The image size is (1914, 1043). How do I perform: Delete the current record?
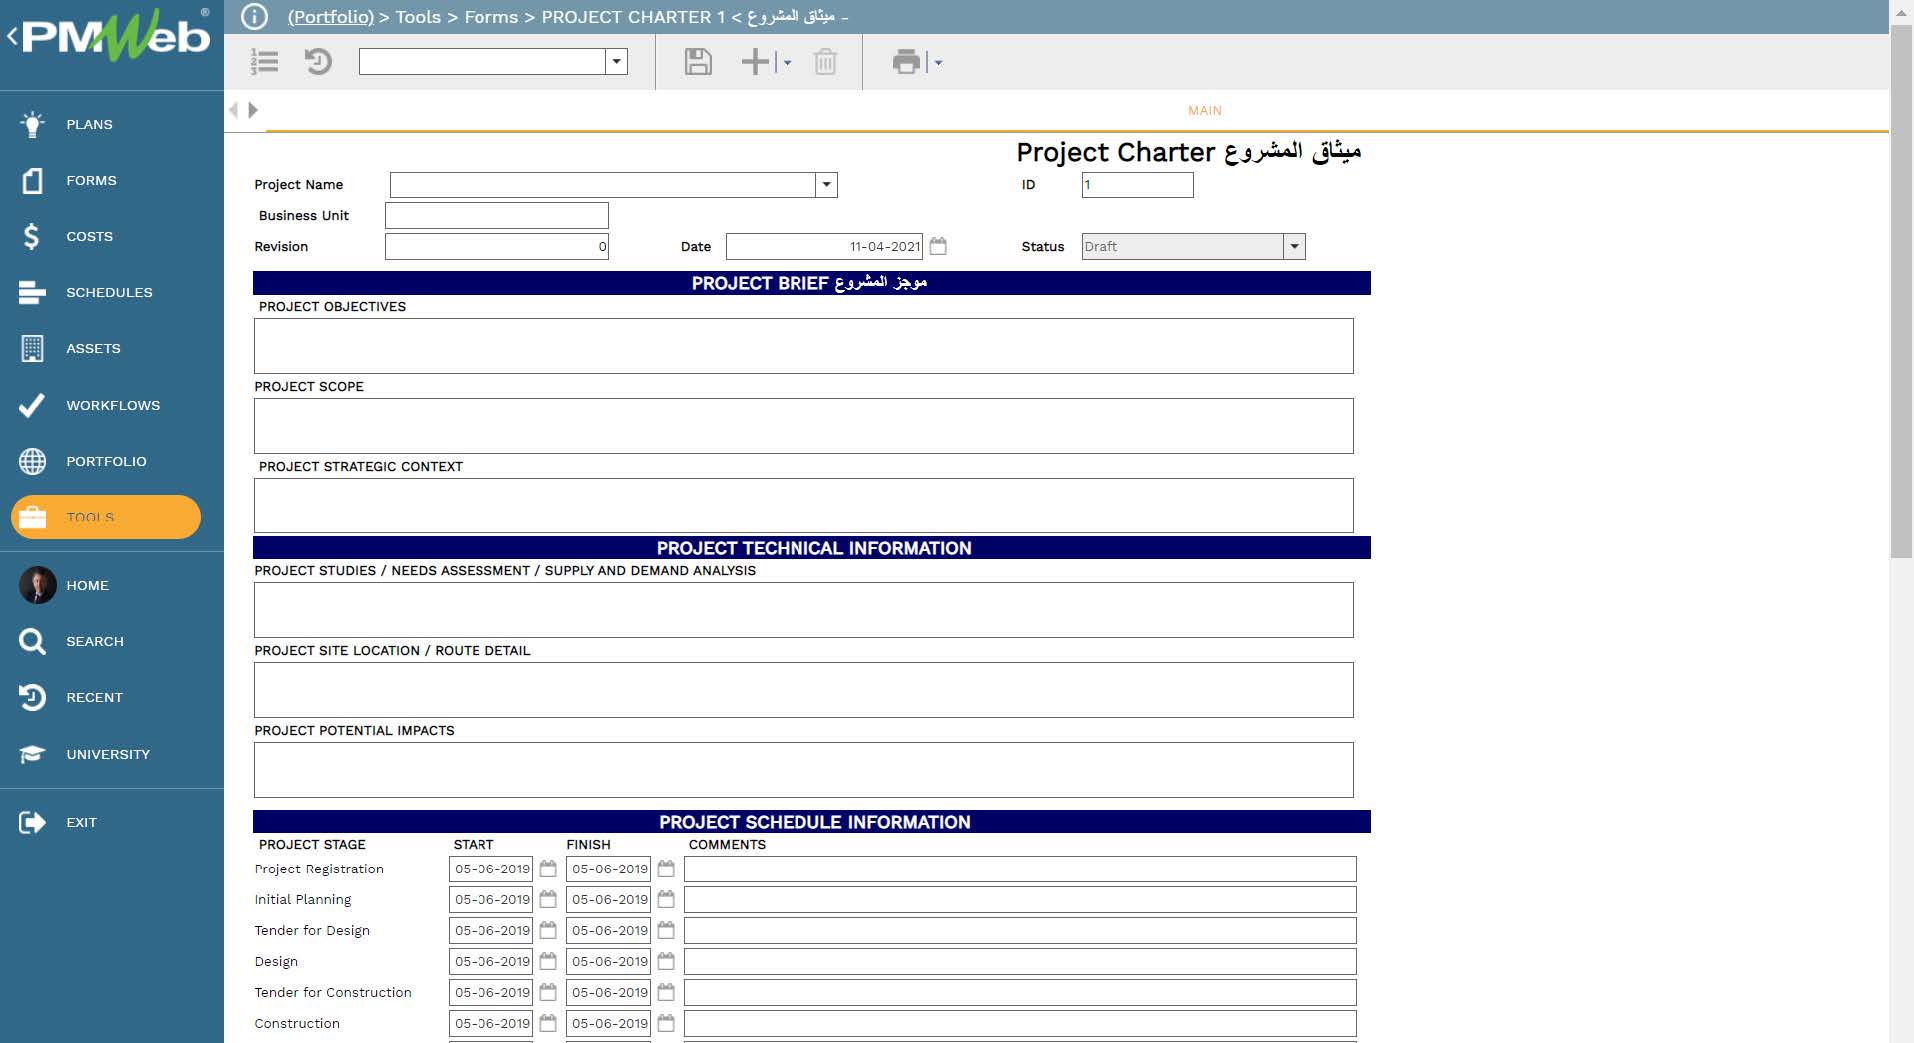[x=824, y=61]
